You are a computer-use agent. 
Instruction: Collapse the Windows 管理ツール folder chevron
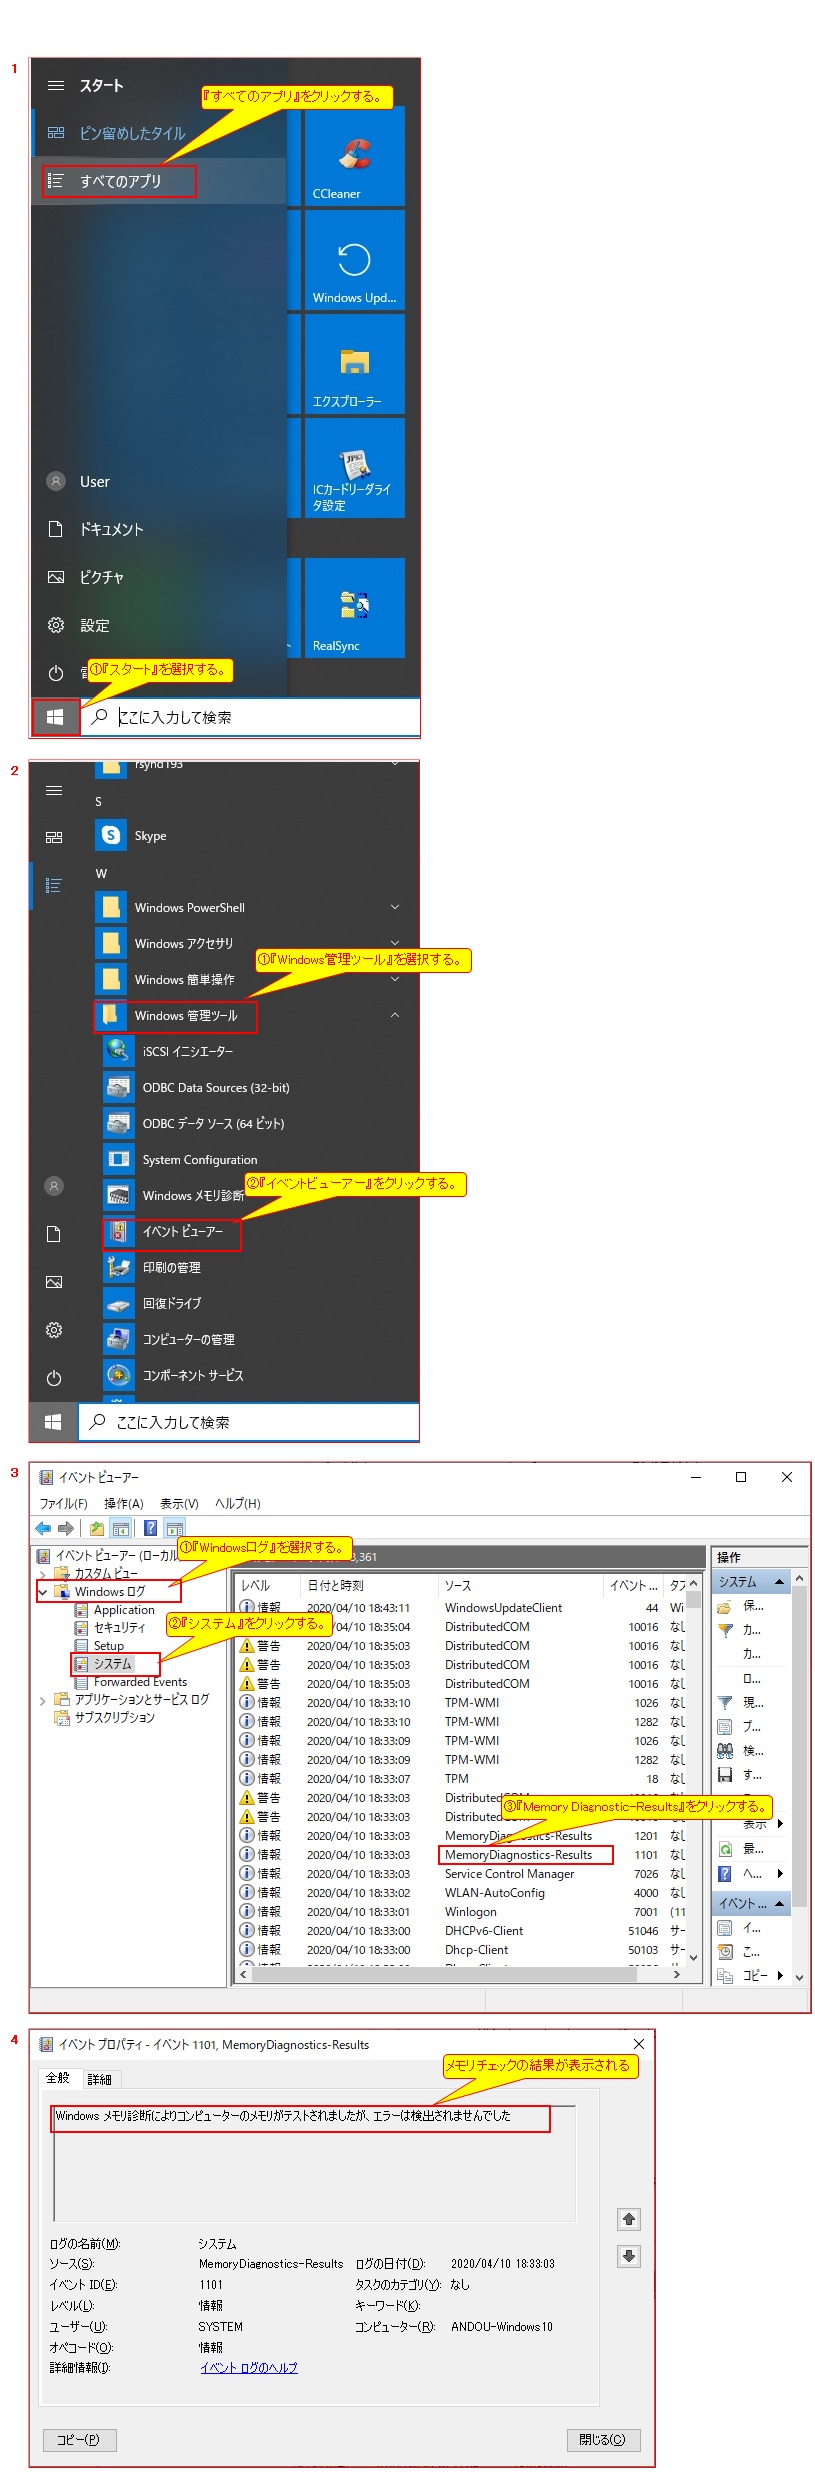395,1015
